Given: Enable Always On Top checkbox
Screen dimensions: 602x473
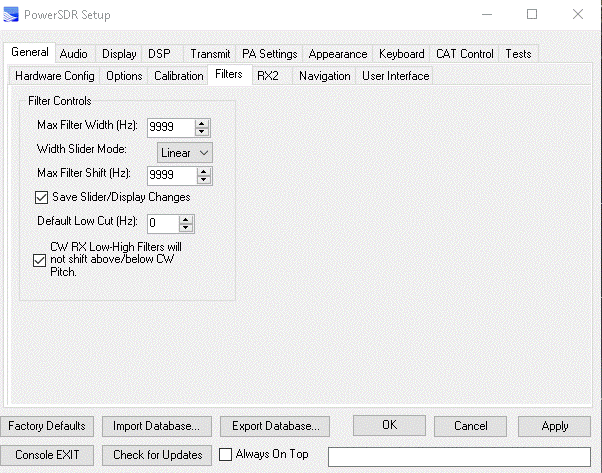Looking at the screenshot, I should click(225, 455).
